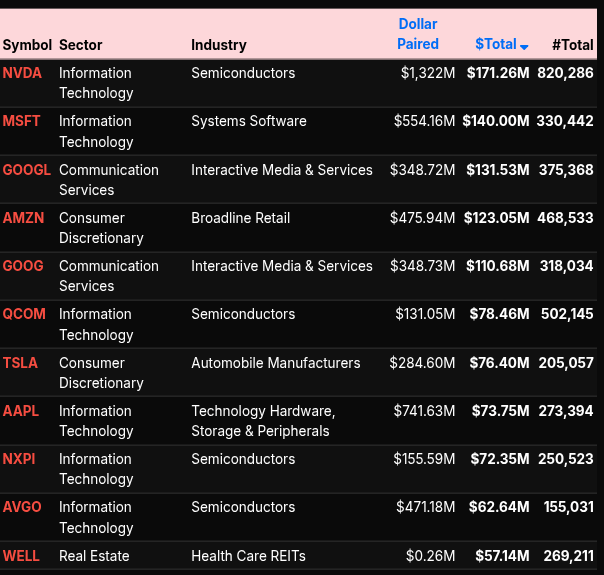Screen dimensions: 604x575
Task: Click the Automobile Manufacturers industry cell
Action: pos(276,363)
